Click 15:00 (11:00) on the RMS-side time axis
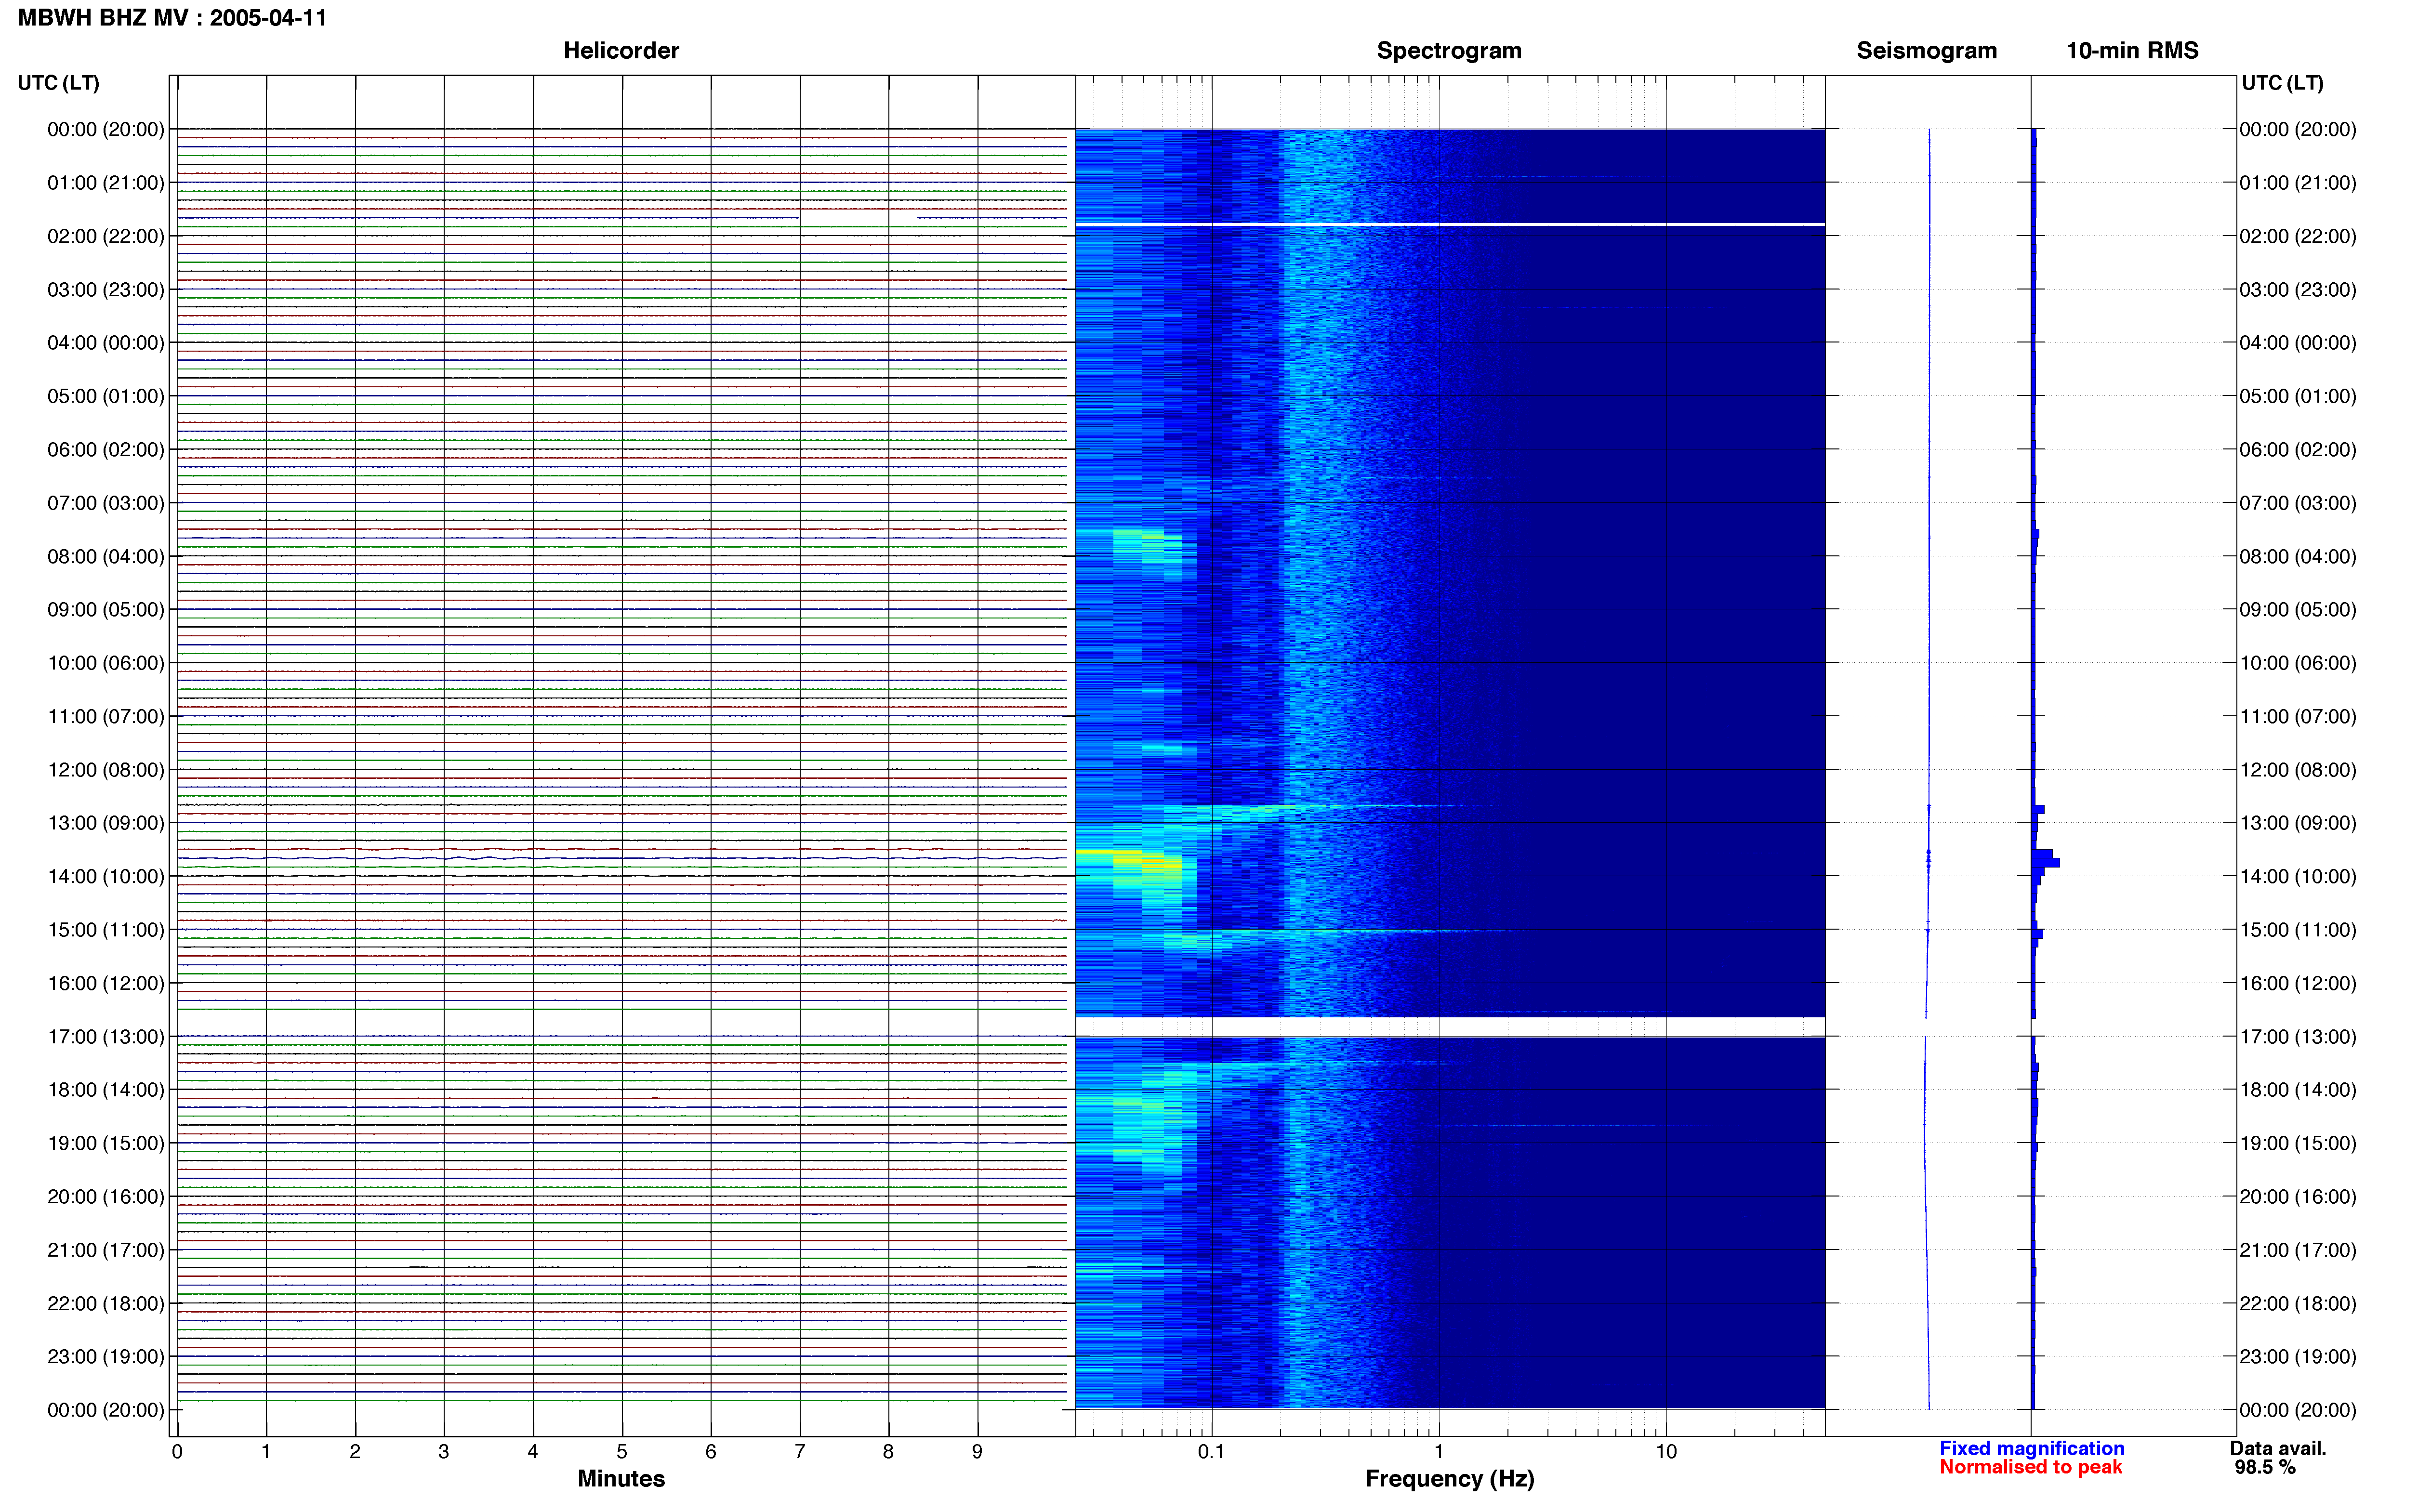2418x1512 pixels. (2298, 930)
